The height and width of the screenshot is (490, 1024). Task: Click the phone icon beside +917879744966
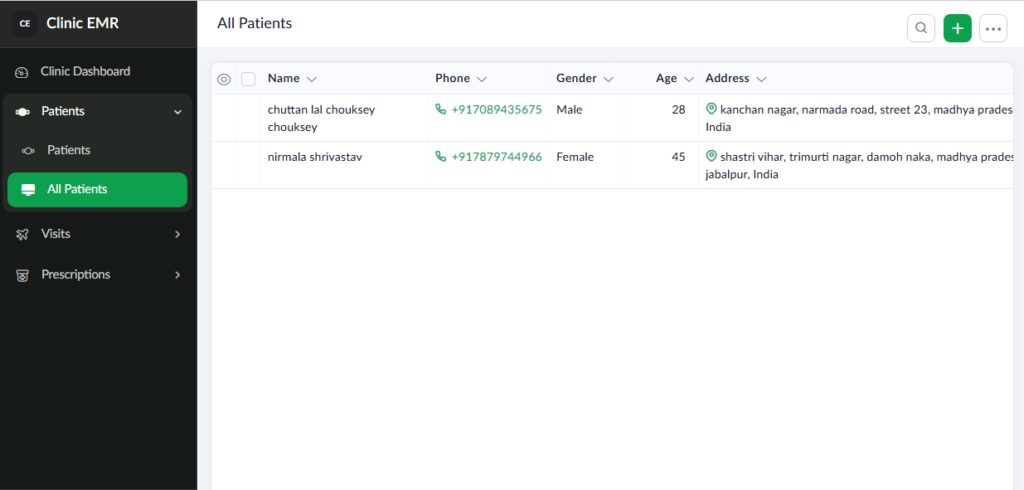[441, 157]
